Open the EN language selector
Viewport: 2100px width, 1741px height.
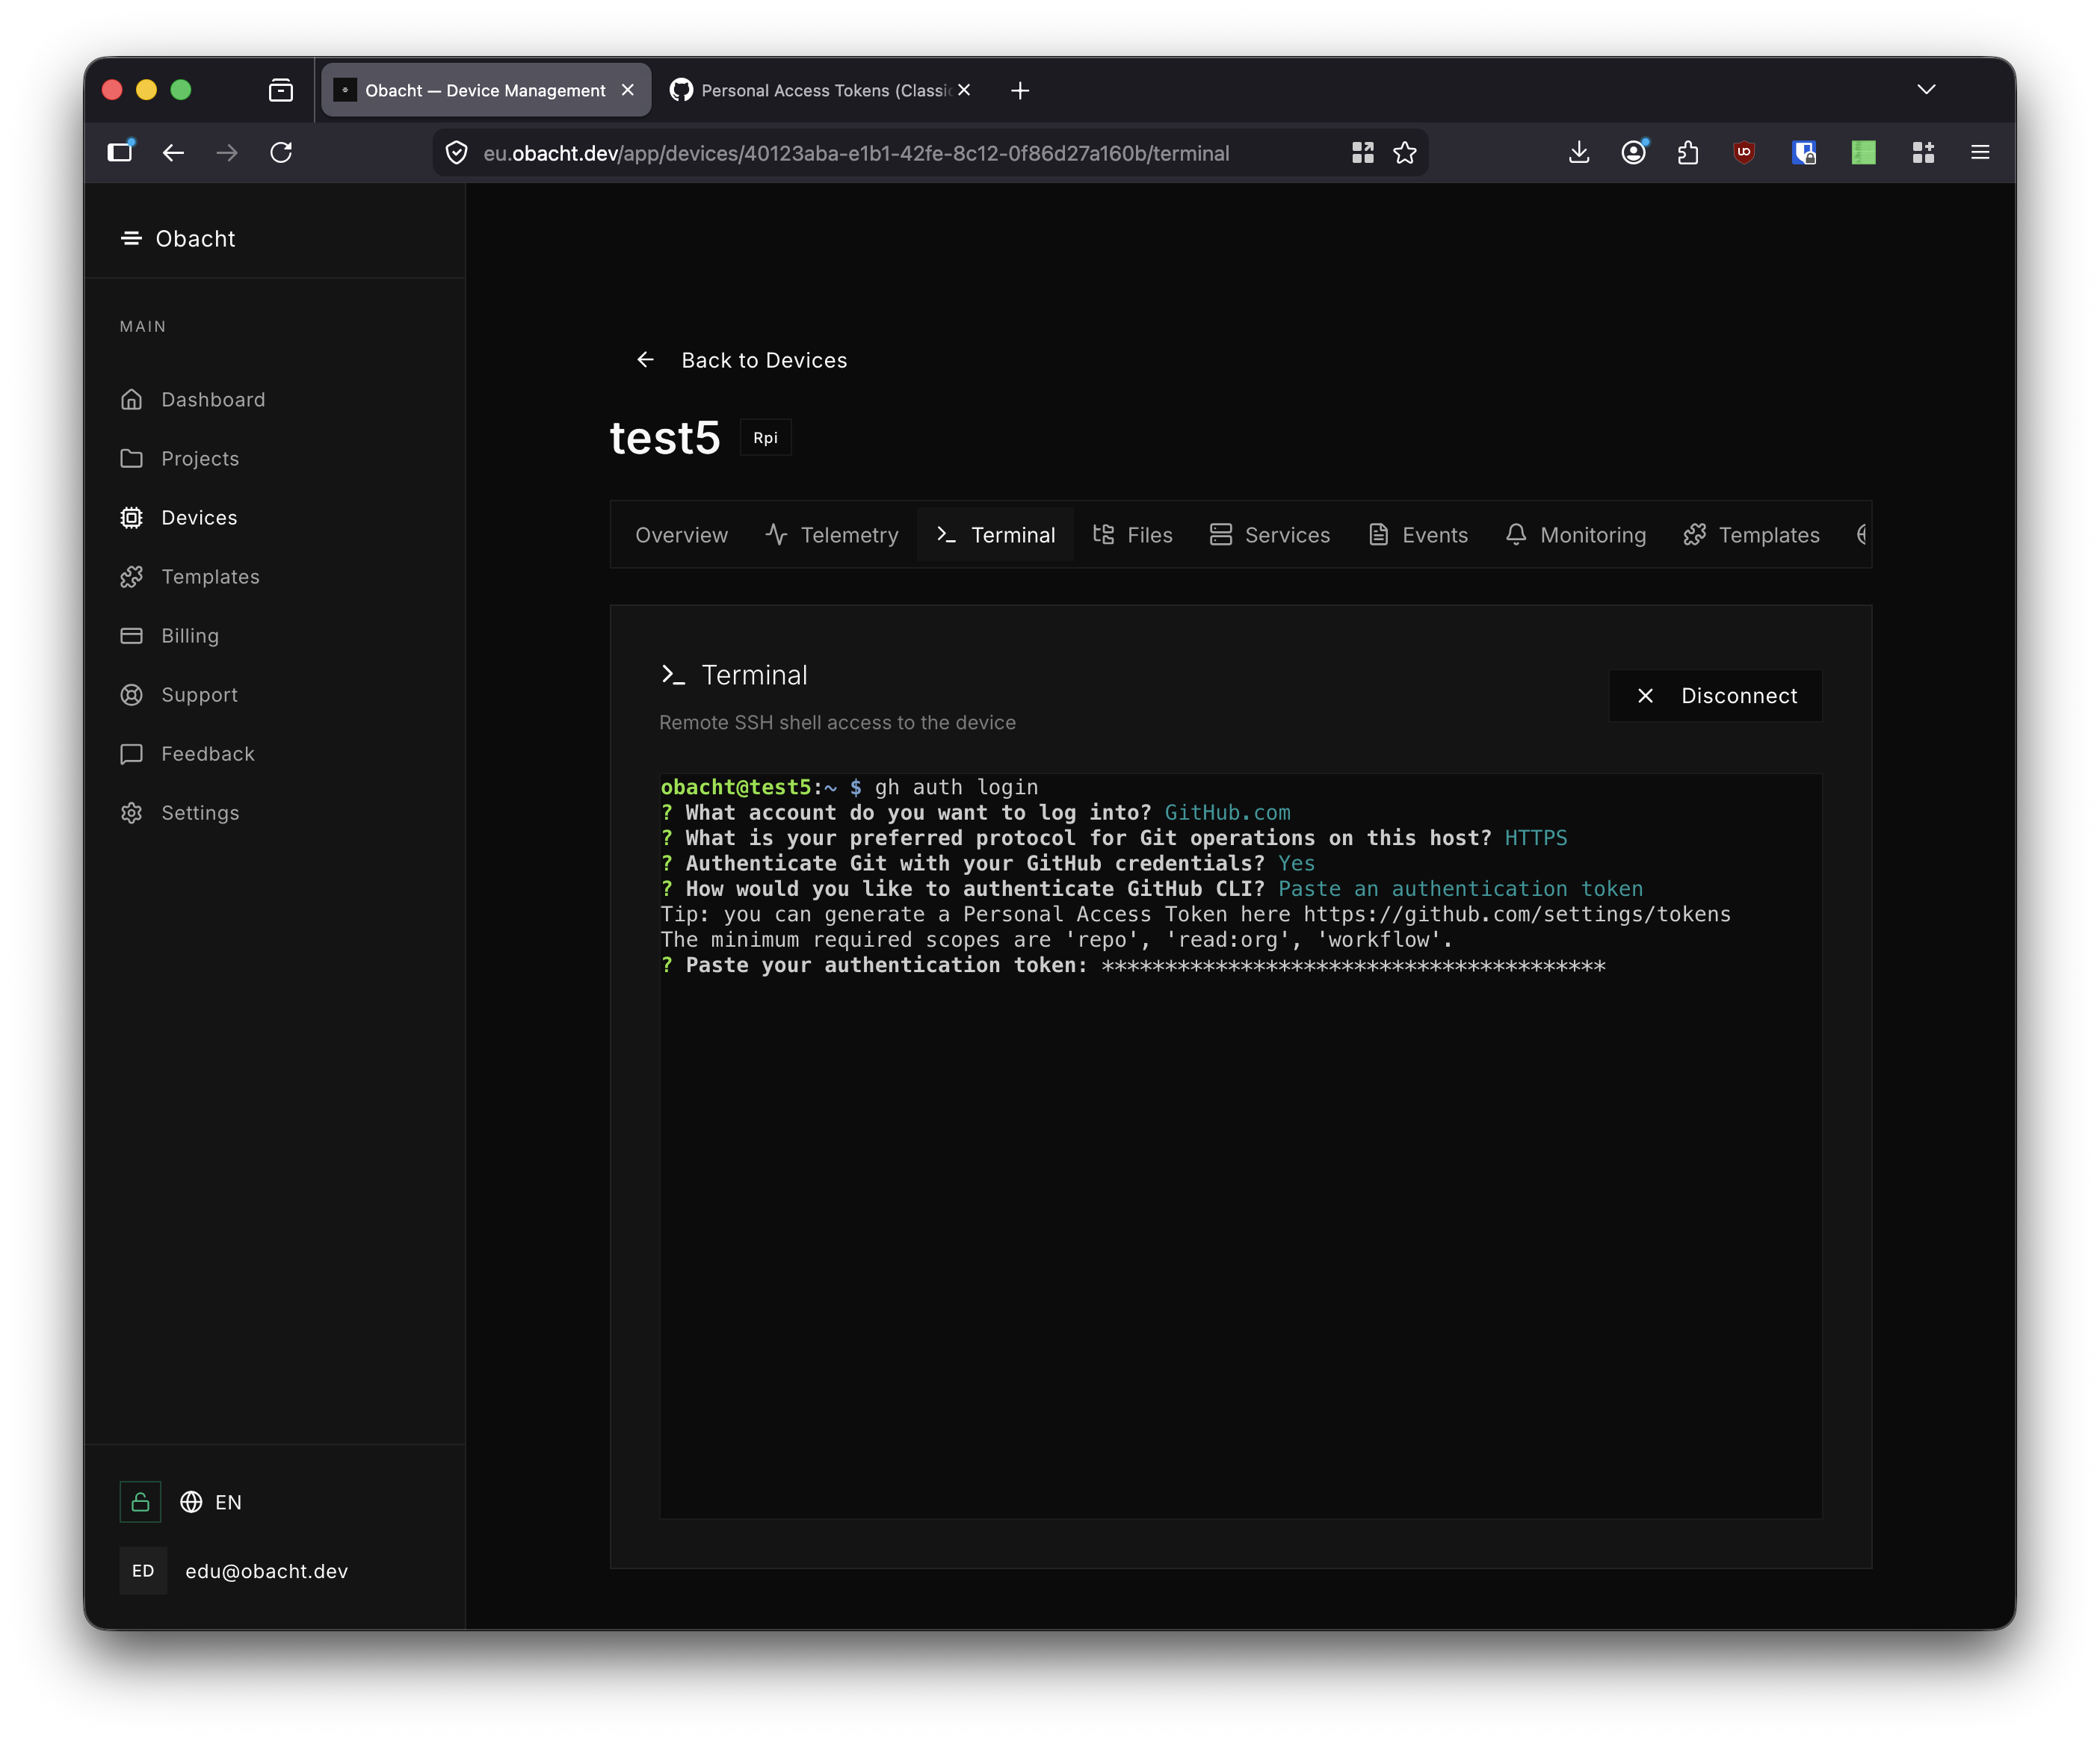[x=211, y=1502]
